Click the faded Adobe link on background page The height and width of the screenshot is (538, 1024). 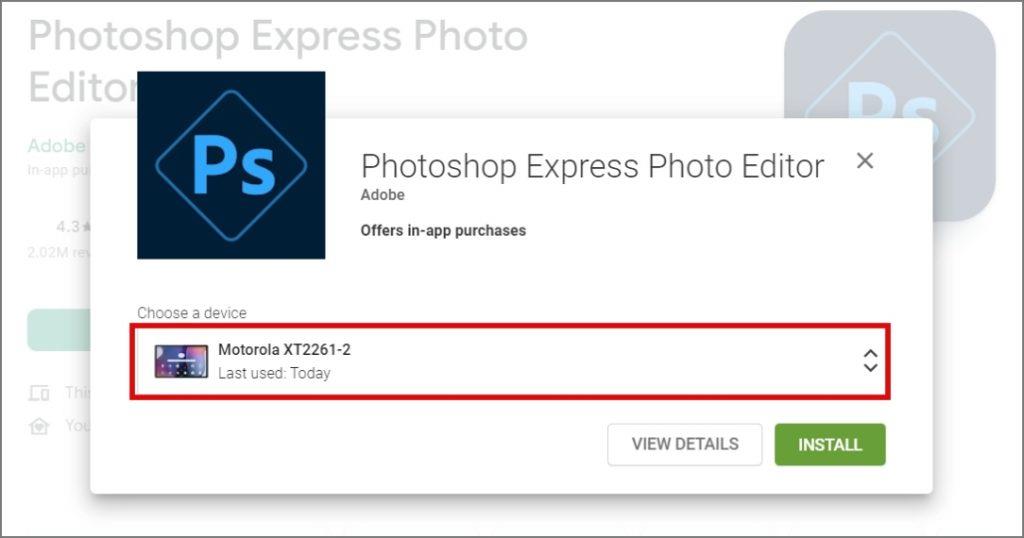pos(57,146)
